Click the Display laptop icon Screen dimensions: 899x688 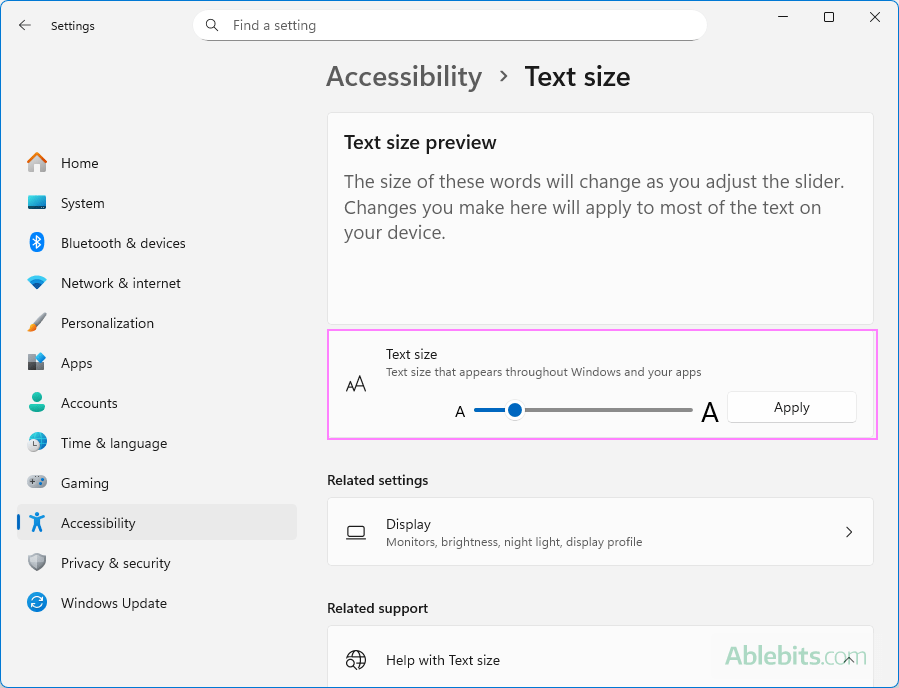(x=356, y=533)
